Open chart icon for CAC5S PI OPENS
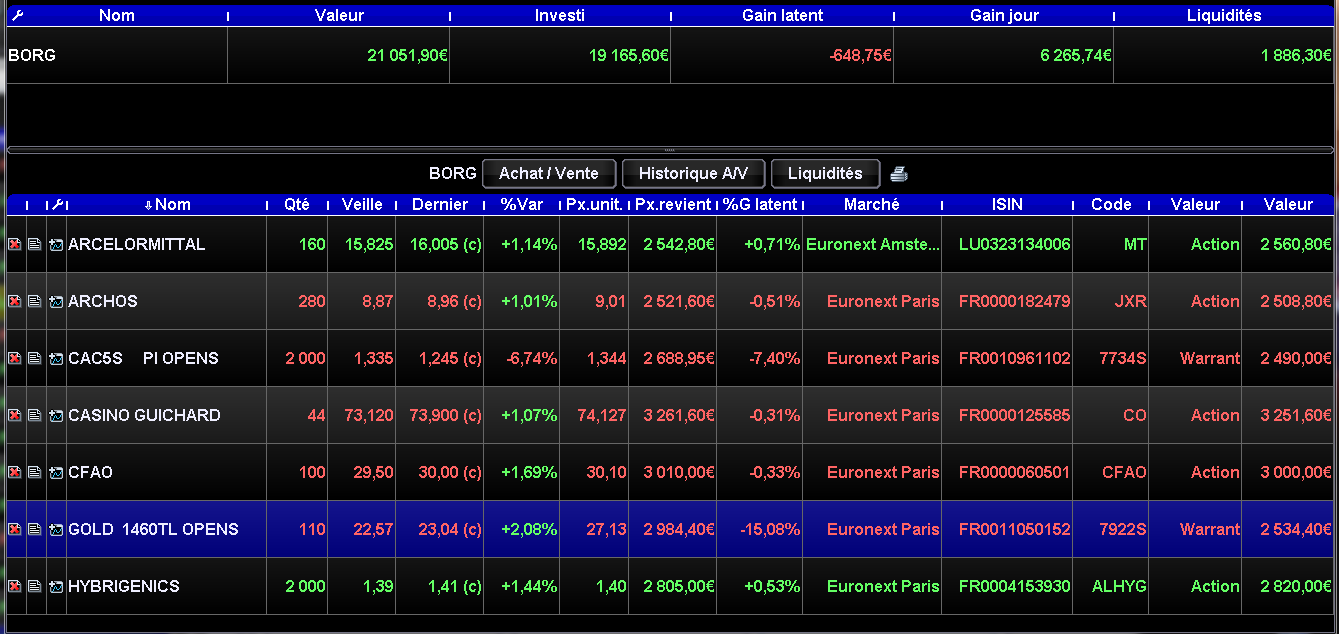 pyautogui.click(x=56, y=359)
